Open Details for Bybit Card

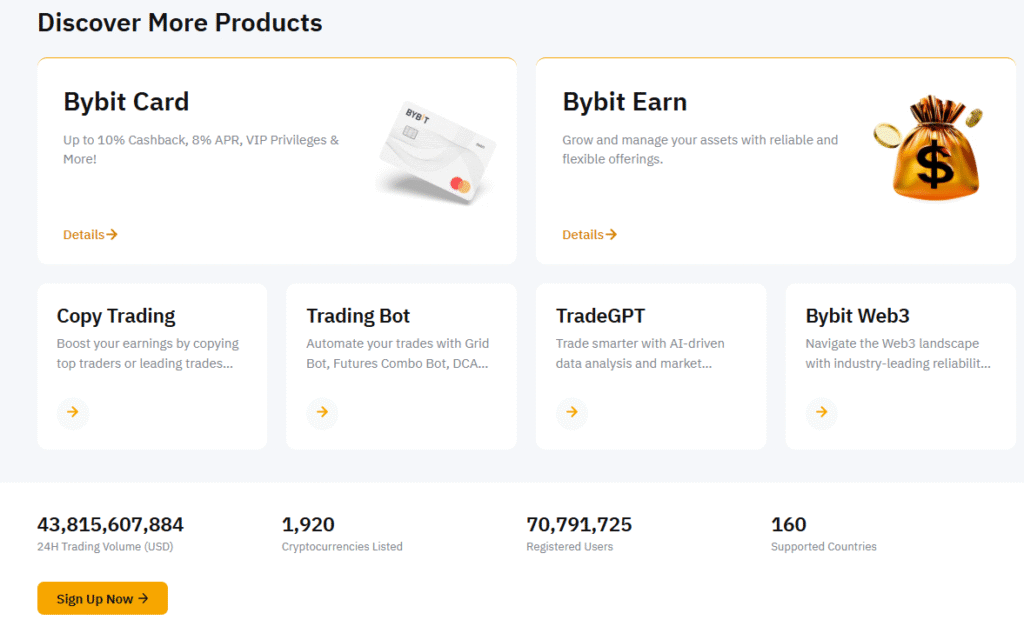tap(90, 234)
